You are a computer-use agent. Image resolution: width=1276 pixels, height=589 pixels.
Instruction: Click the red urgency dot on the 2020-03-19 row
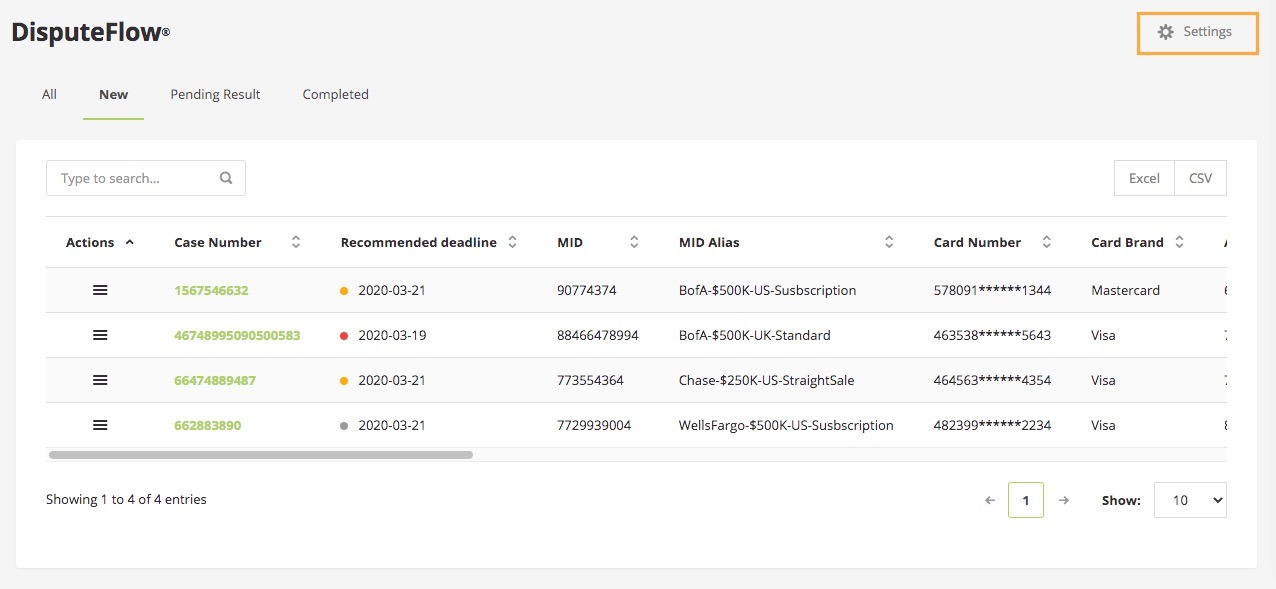[x=344, y=335]
